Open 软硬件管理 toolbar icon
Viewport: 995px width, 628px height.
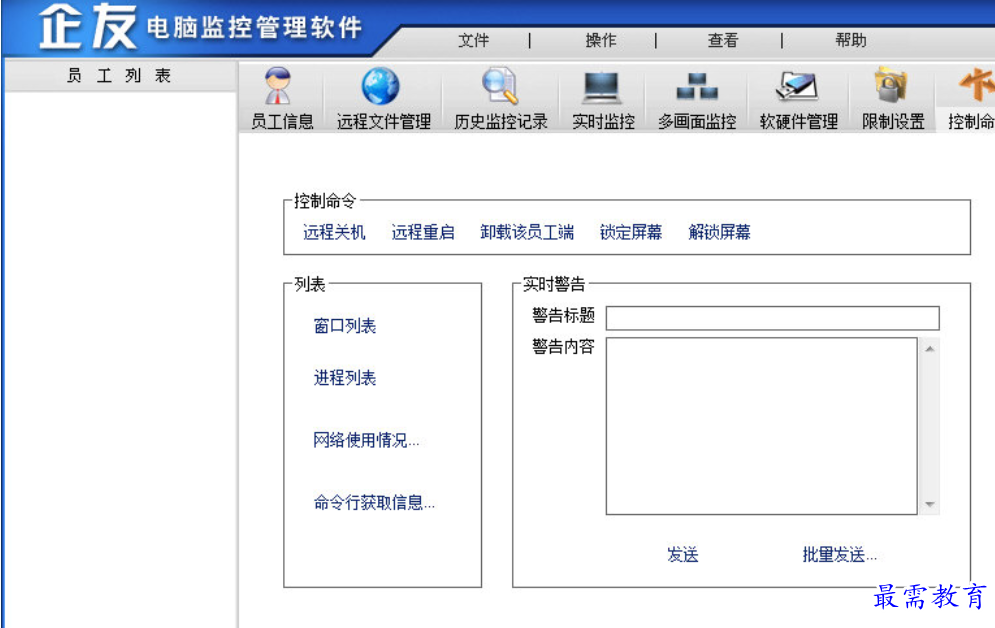pos(798,88)
